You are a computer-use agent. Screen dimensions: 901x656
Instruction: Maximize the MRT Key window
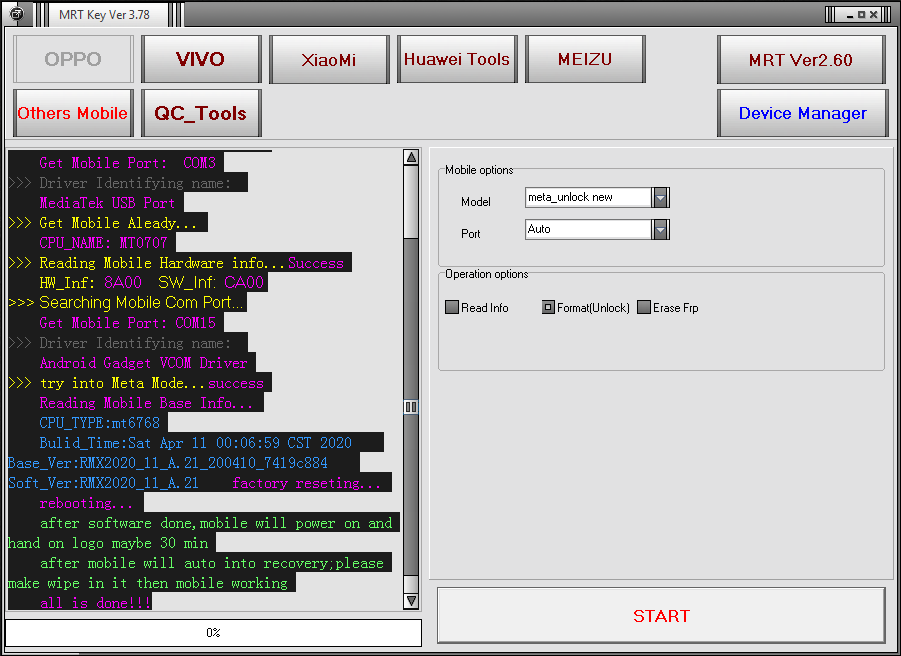coord(861,15)
